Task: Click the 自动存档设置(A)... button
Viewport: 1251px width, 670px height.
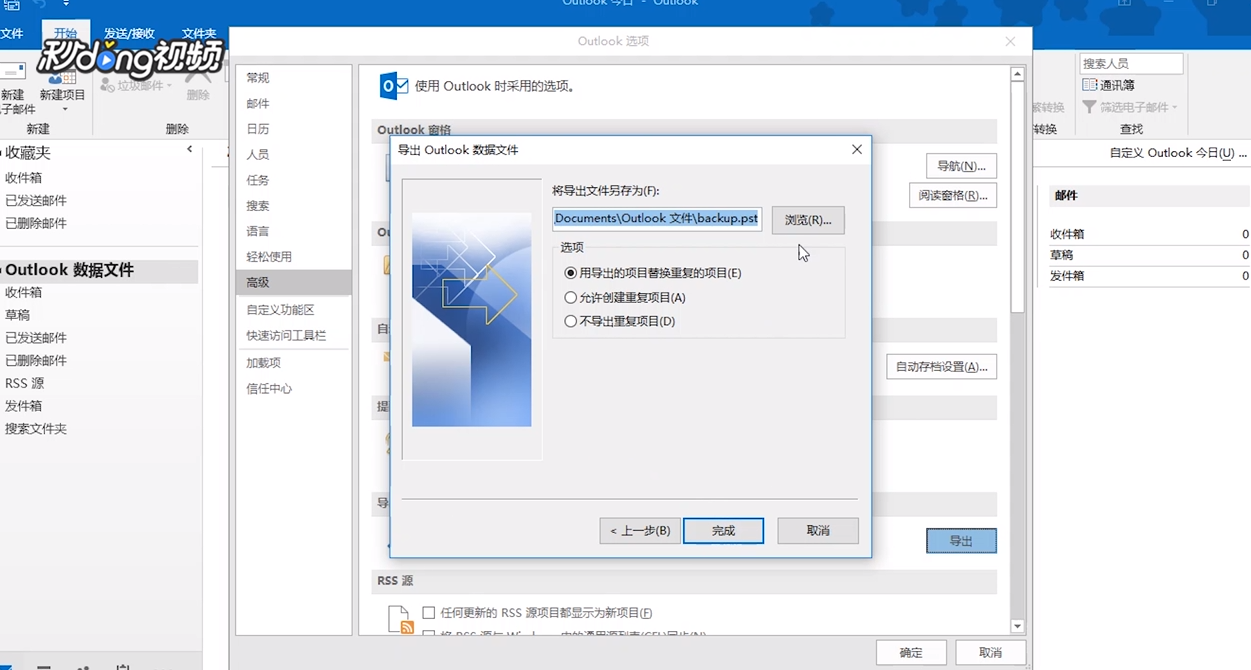Action: pos(941,367)
